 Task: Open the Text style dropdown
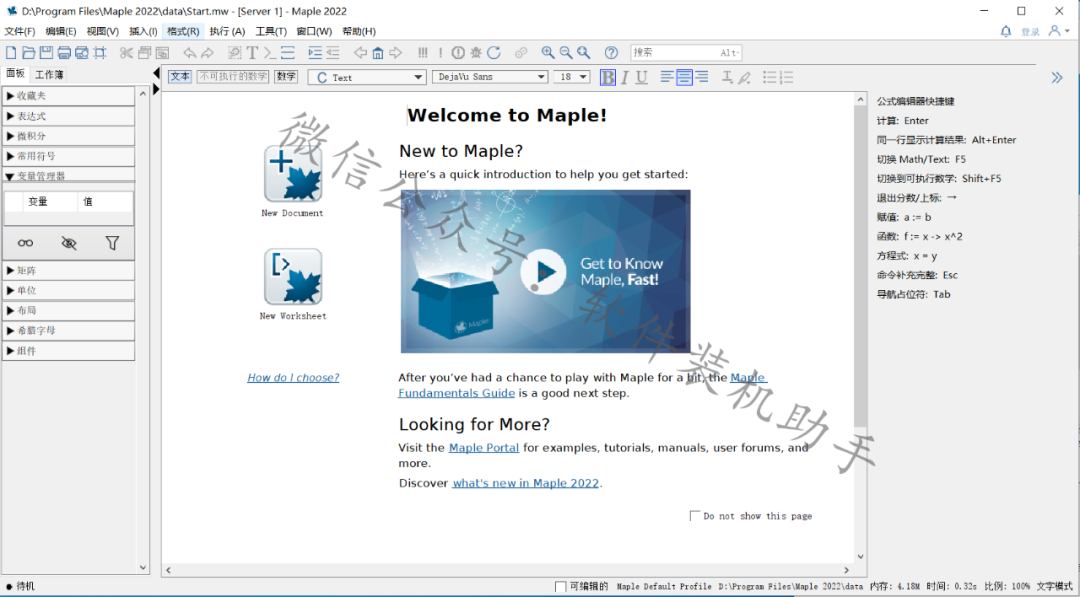click(x=367, y=77)
